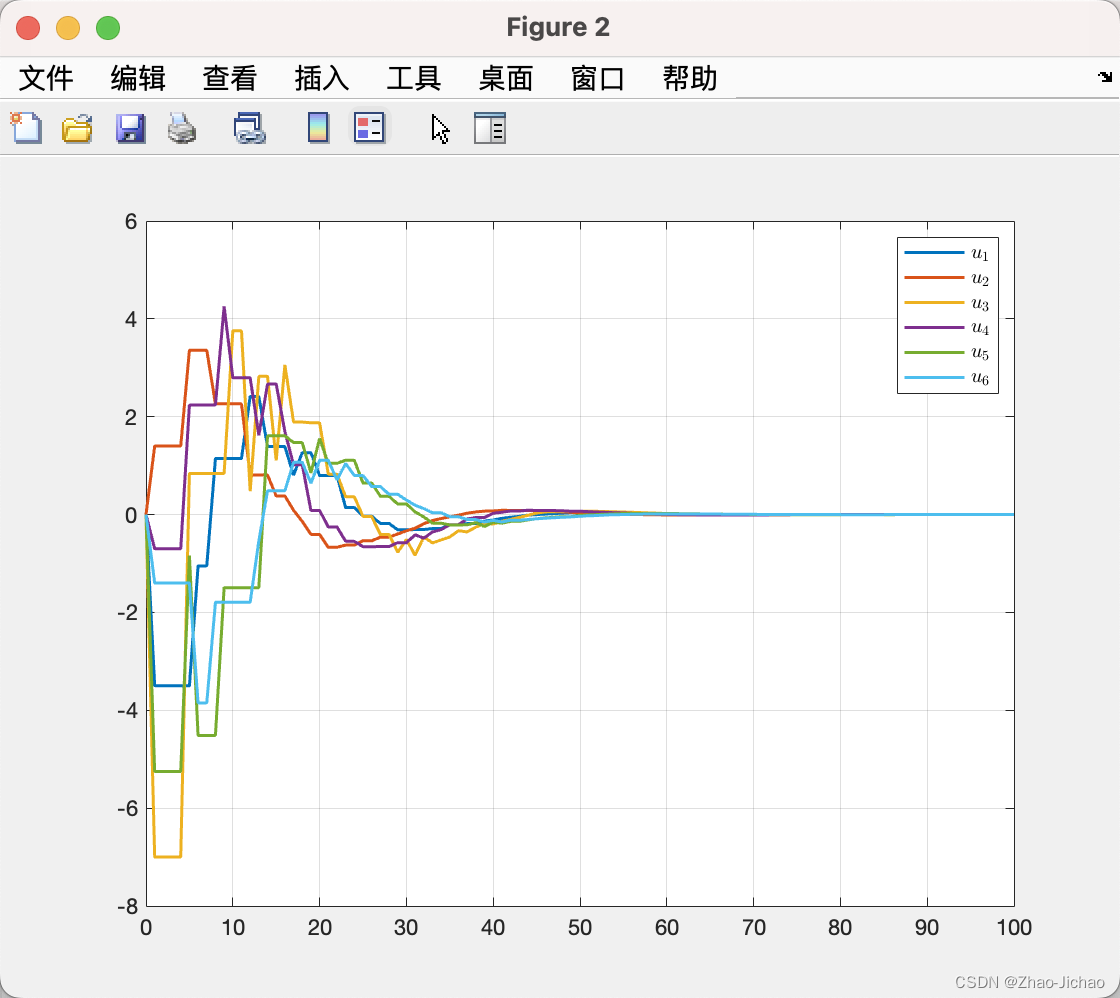This screenshot has height=998, width=1120.
Task: Click the u6 legend entry
Action: coord(947,378)
